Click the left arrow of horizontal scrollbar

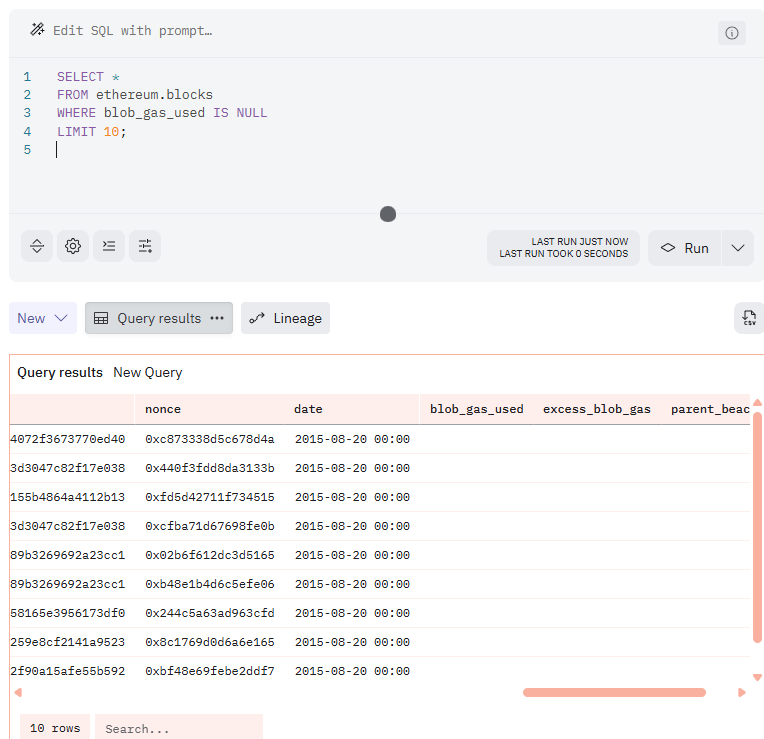pyautogui.click(x=18, y=692)
